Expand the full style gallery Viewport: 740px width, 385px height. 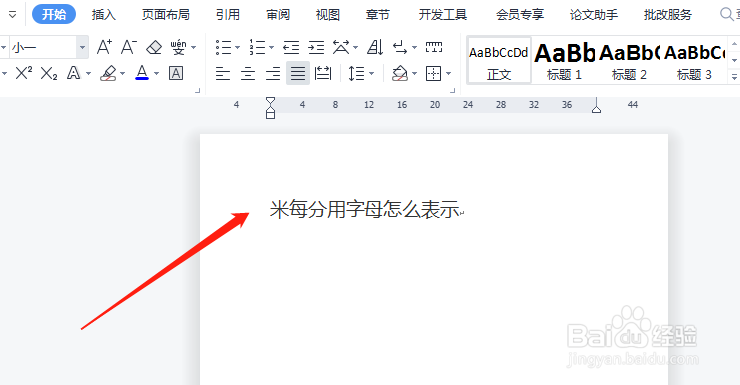pos(734,76)
